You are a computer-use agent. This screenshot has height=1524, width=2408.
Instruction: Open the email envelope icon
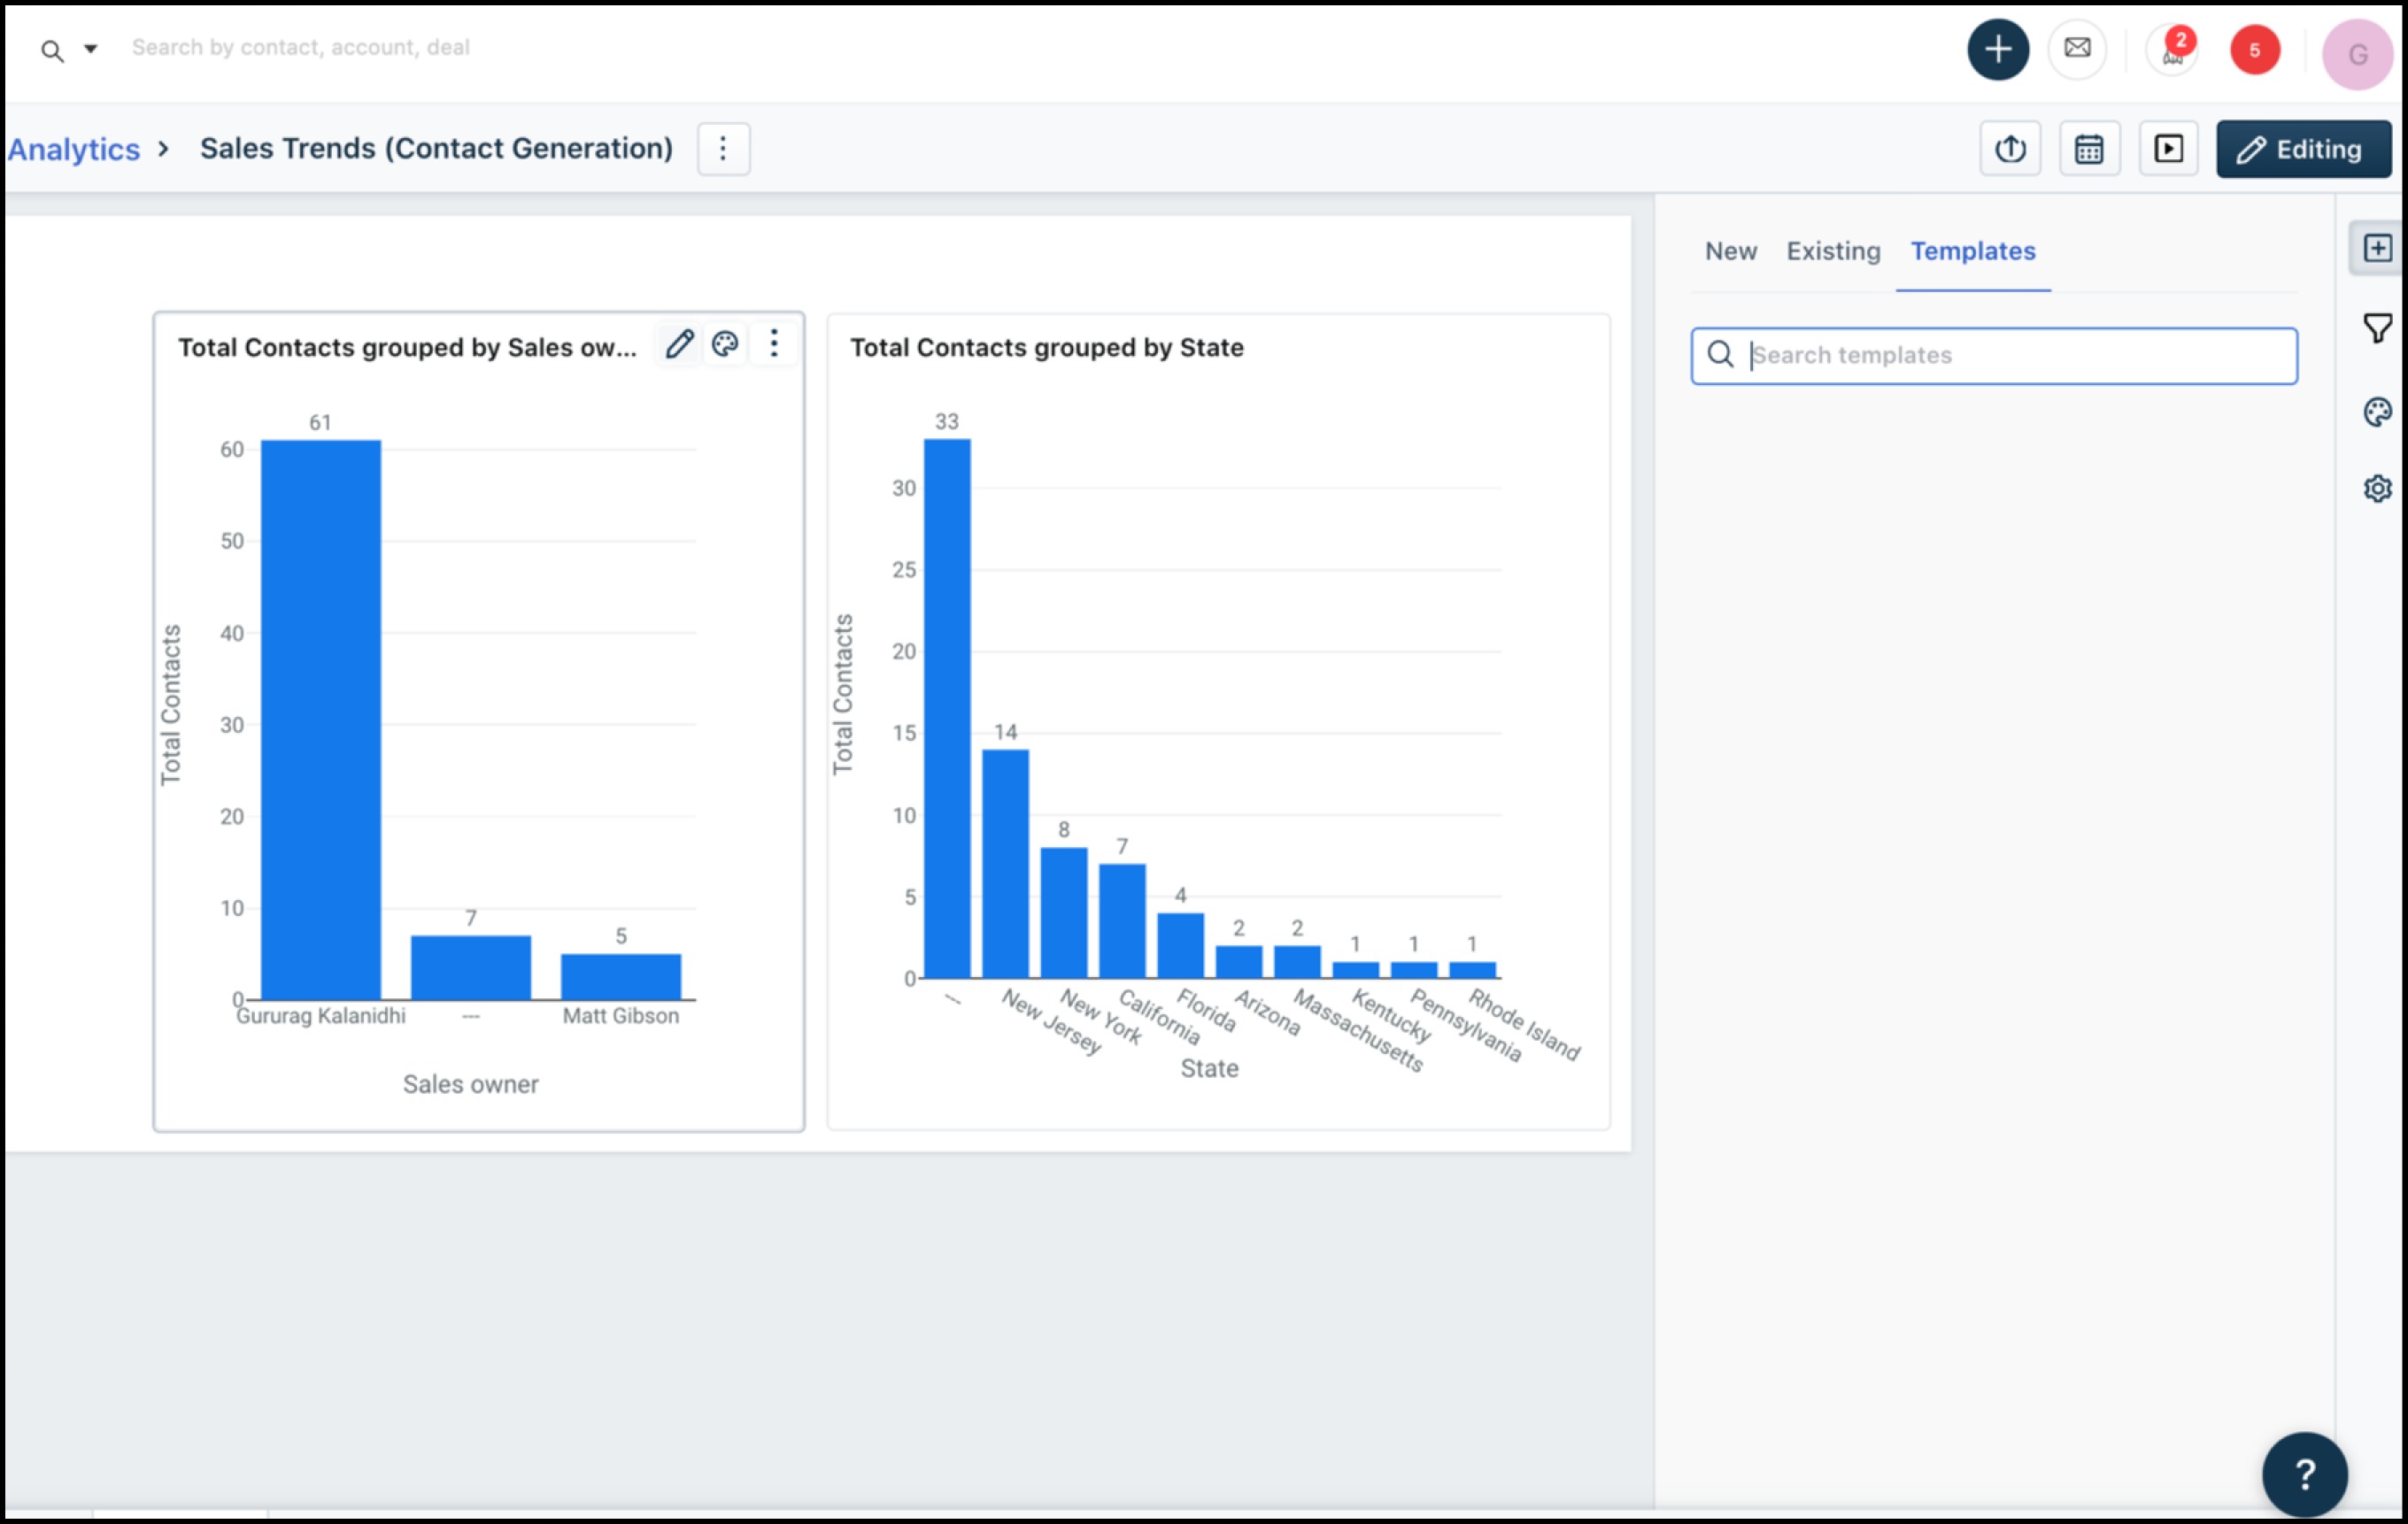[2077, 48]
